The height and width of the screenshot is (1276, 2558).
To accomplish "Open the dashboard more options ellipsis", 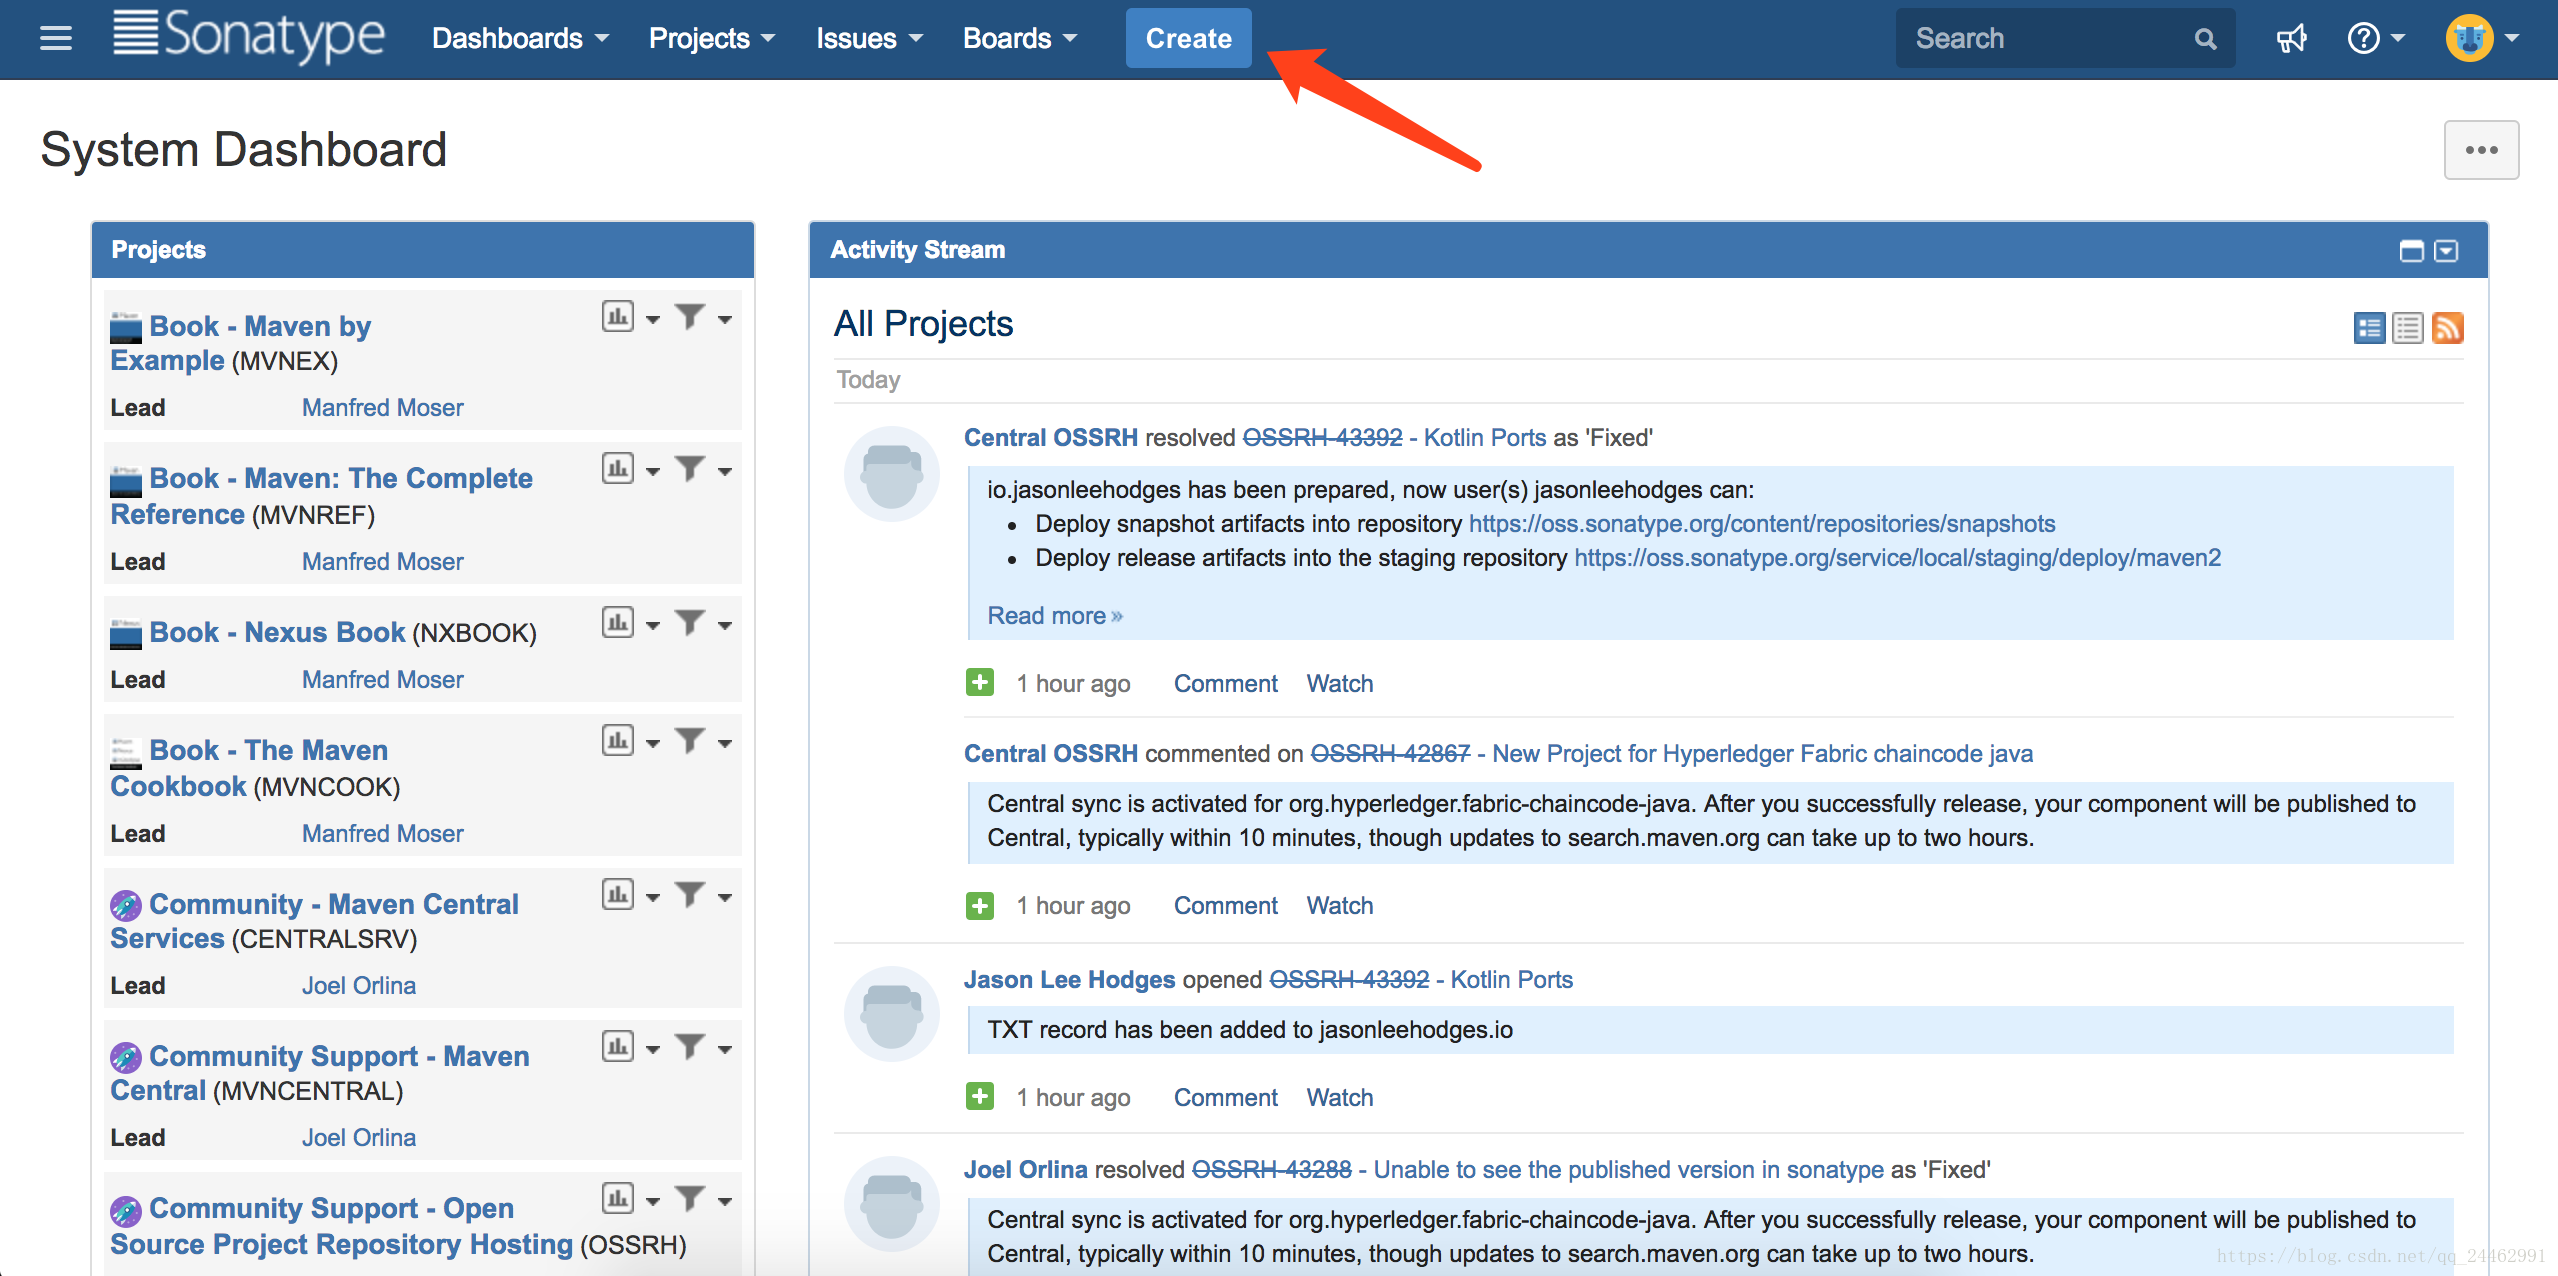I will [2481, 150].
